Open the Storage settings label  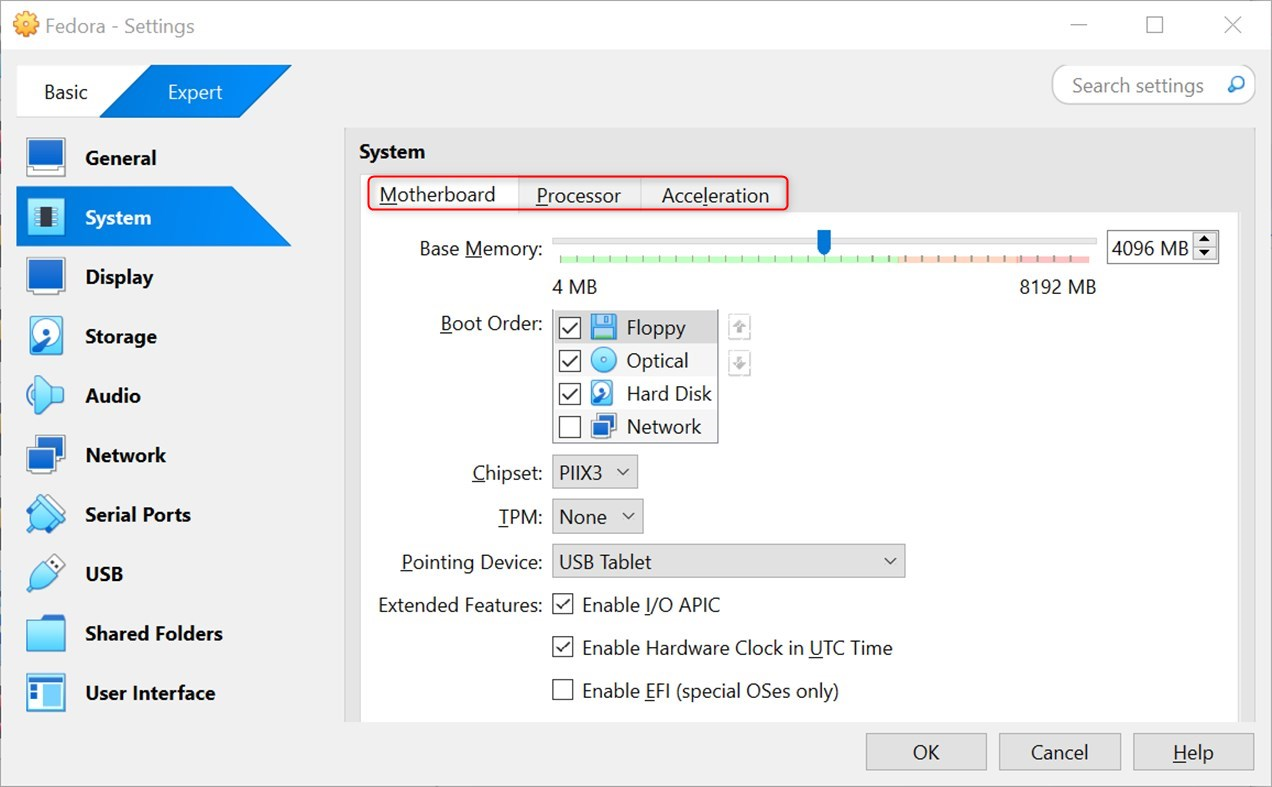121,337
